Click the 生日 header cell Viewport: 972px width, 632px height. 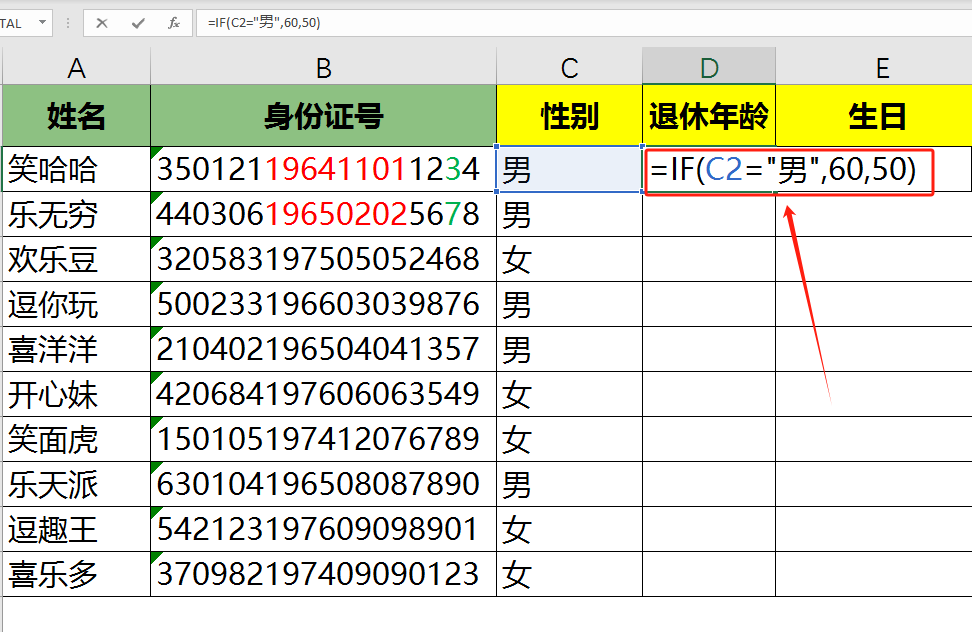[x=874, y=116]
